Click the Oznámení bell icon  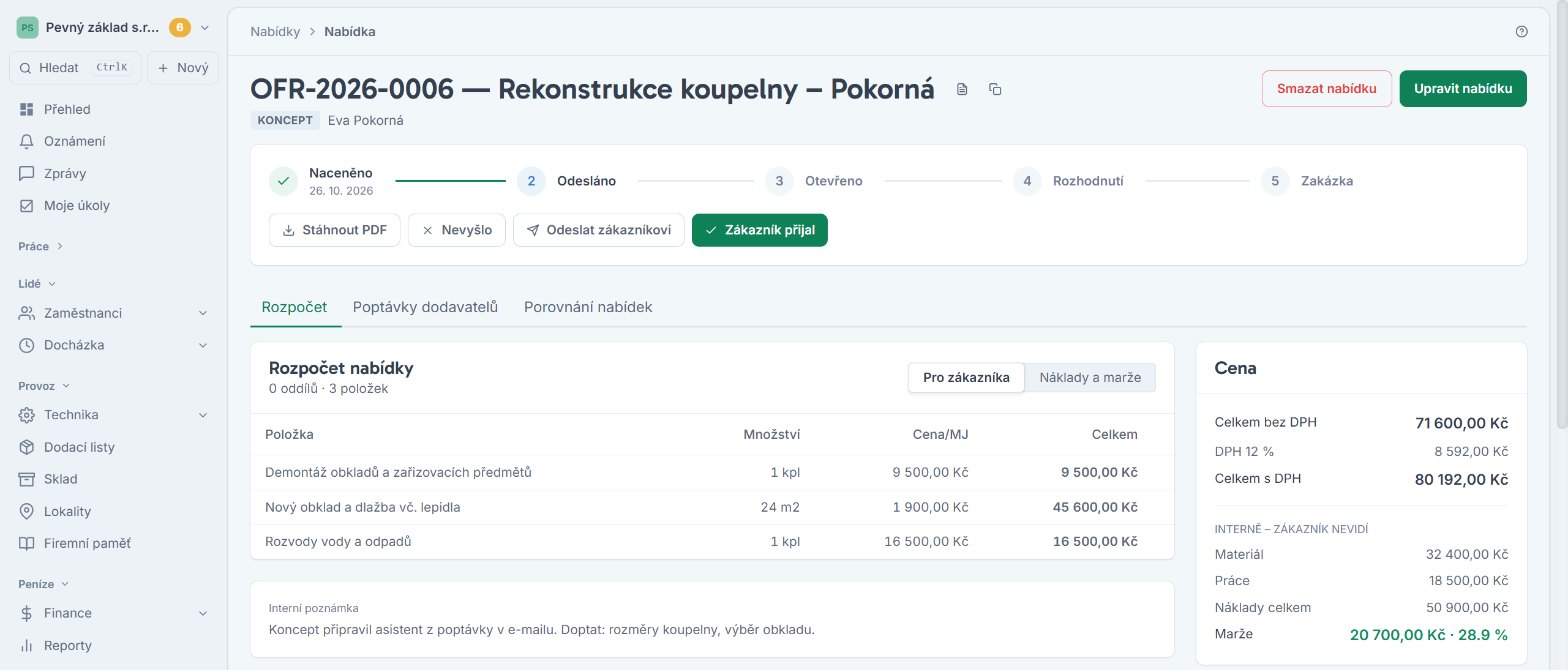coord(27,141)
